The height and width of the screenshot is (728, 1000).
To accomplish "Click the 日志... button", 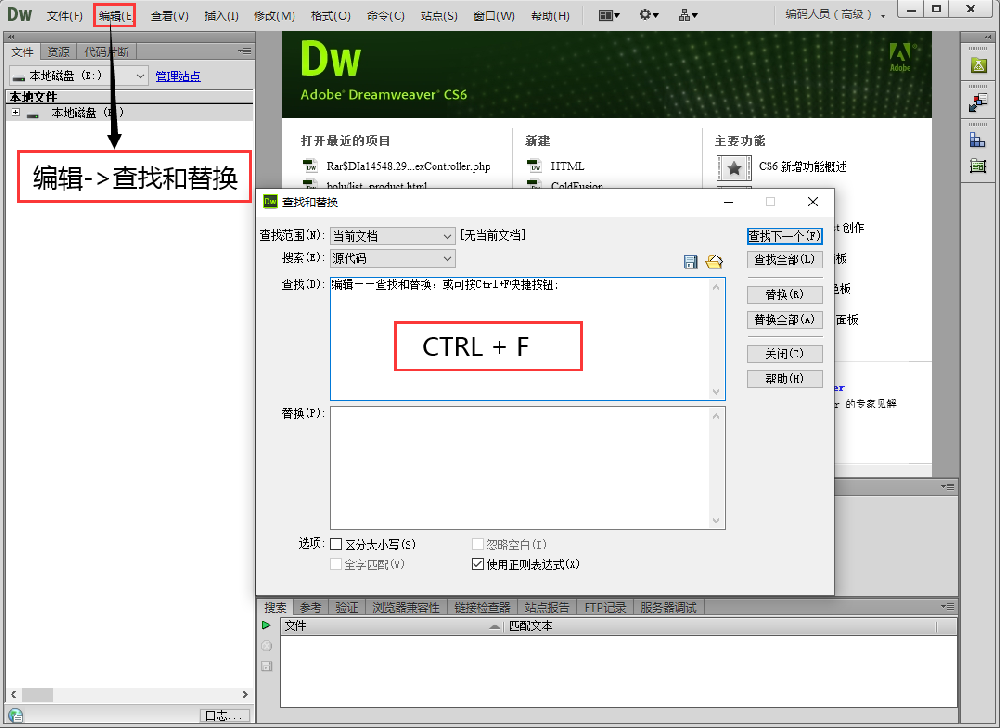I will point(224,716).
